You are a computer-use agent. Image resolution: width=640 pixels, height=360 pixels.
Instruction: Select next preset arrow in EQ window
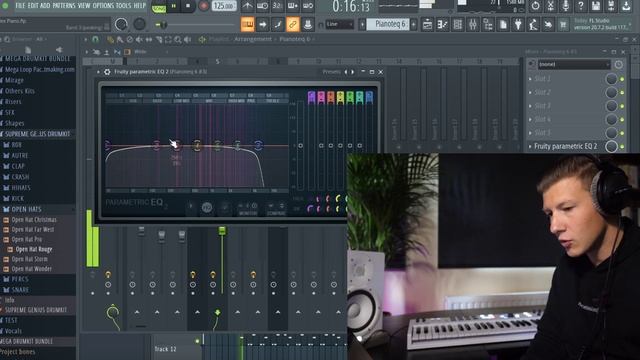[x=353, y=72]
